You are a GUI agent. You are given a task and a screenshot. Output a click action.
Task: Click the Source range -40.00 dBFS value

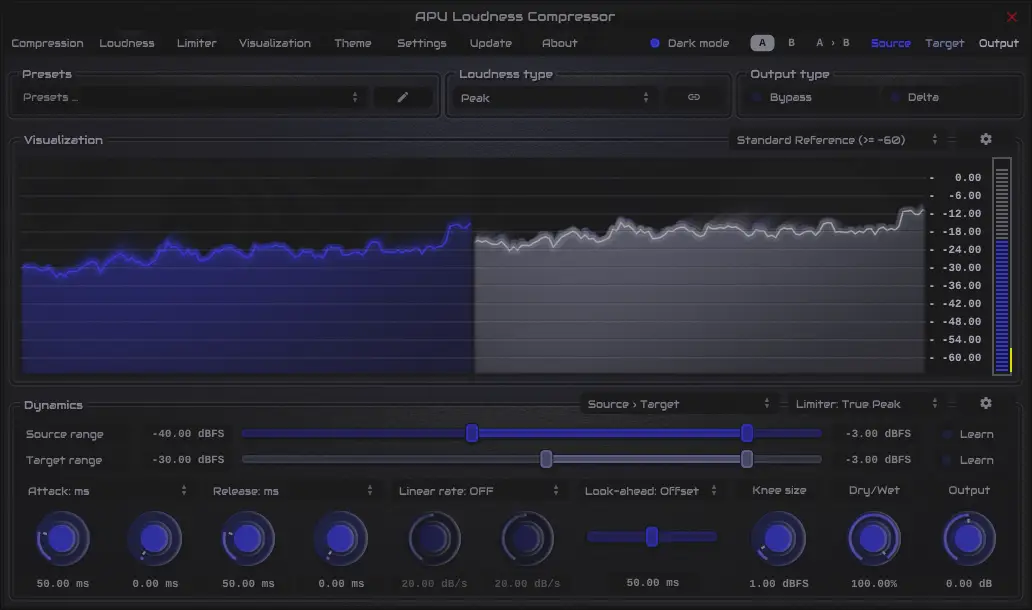188,434
